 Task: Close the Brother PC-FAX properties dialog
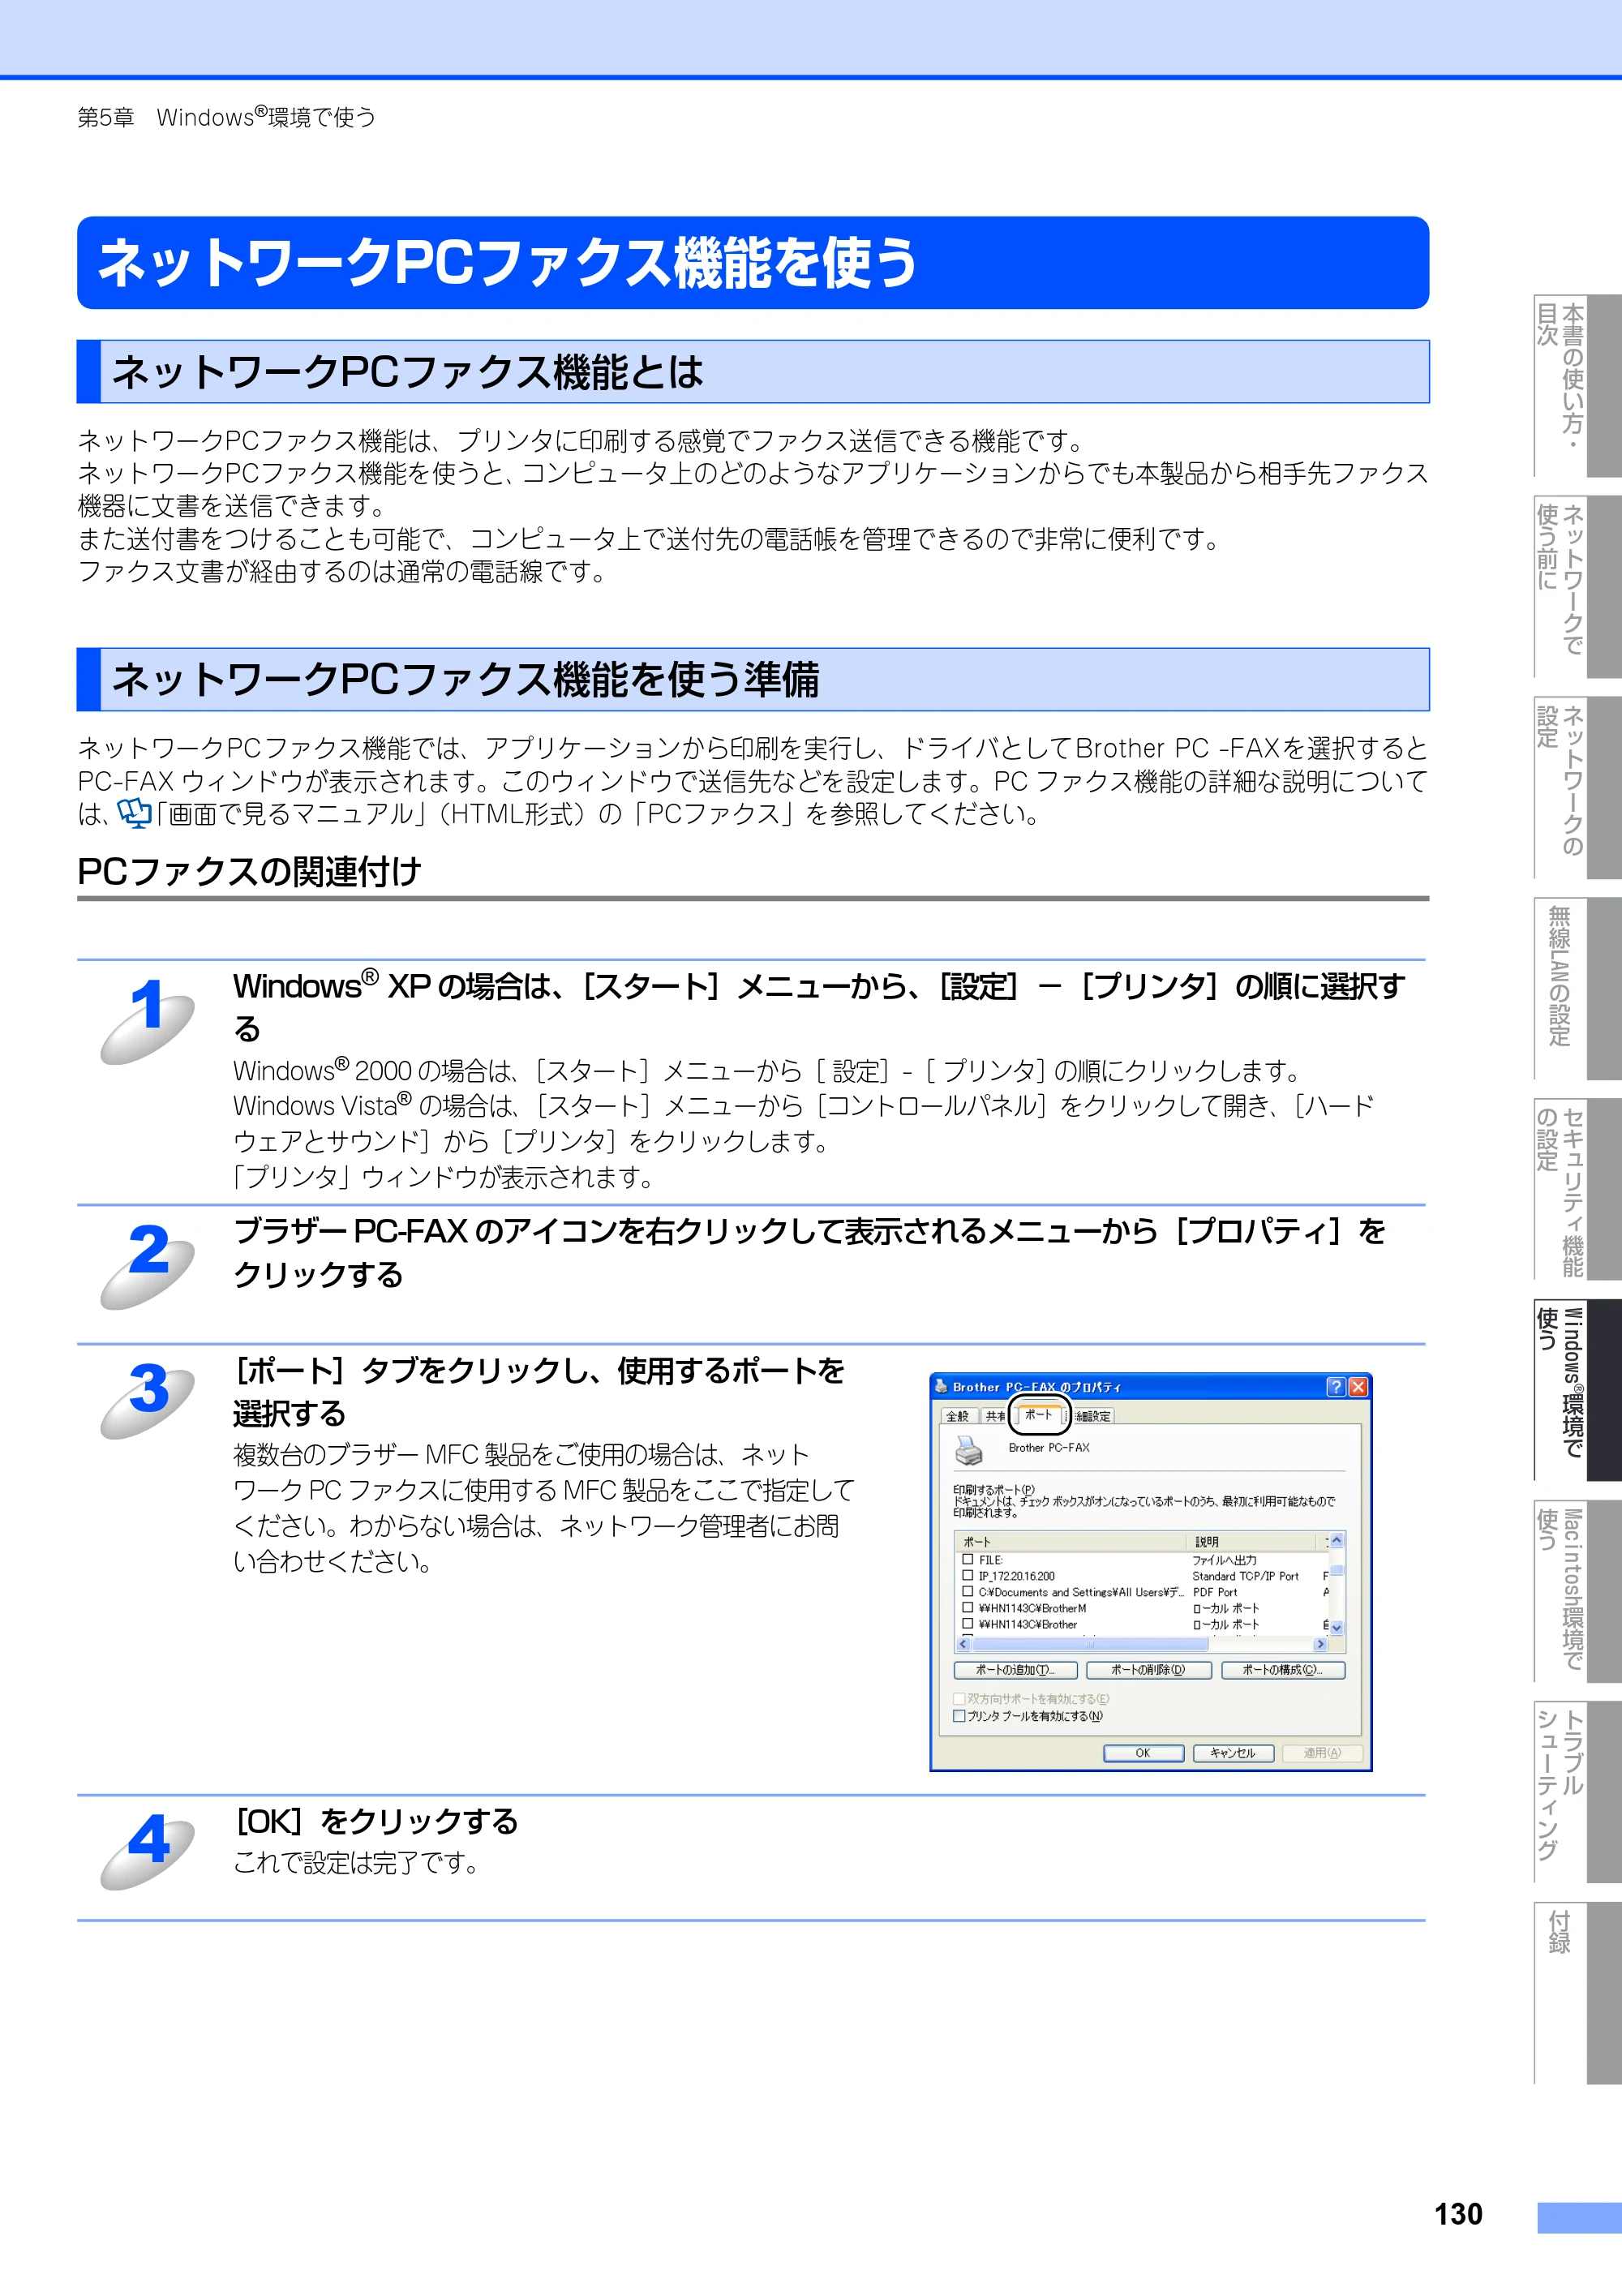coord(1358,1386)
